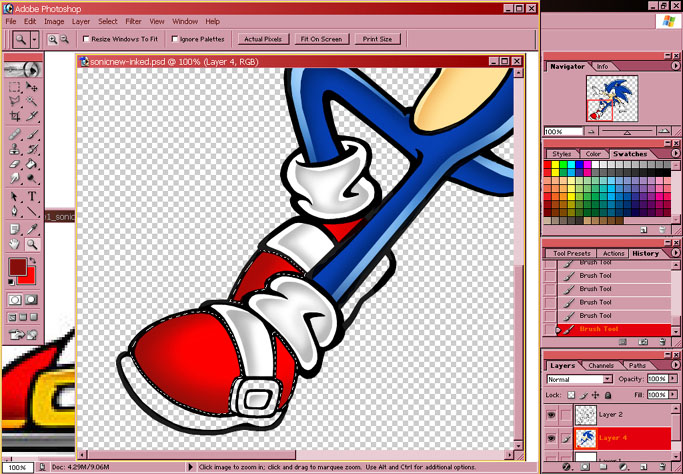683x474 pixels.
Task: Open History panel flyout menu
Action: (675, 253)
